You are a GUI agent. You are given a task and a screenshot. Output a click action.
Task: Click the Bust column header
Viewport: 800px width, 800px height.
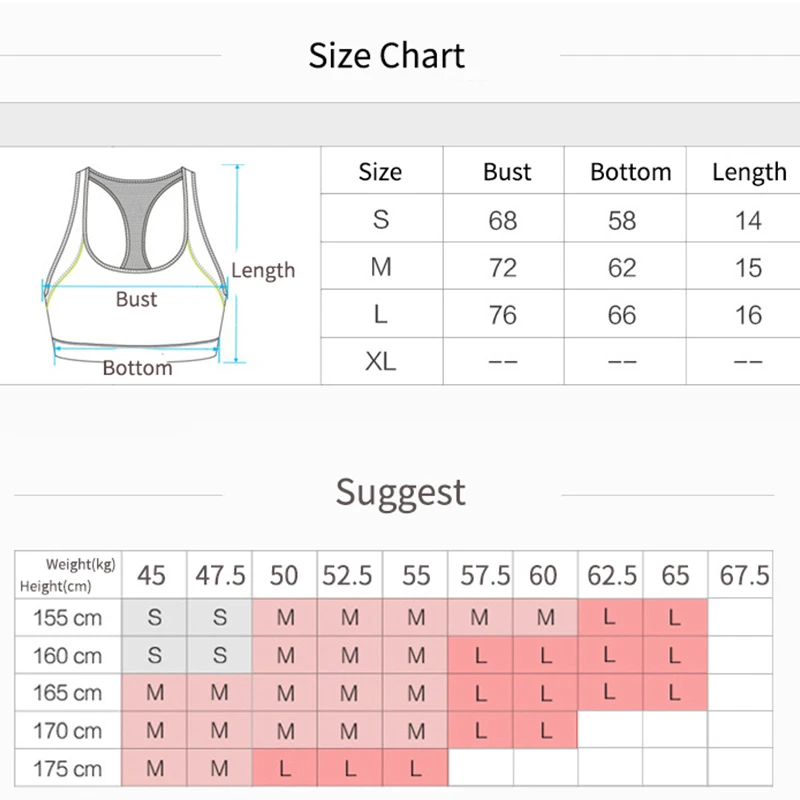(507, 172)
